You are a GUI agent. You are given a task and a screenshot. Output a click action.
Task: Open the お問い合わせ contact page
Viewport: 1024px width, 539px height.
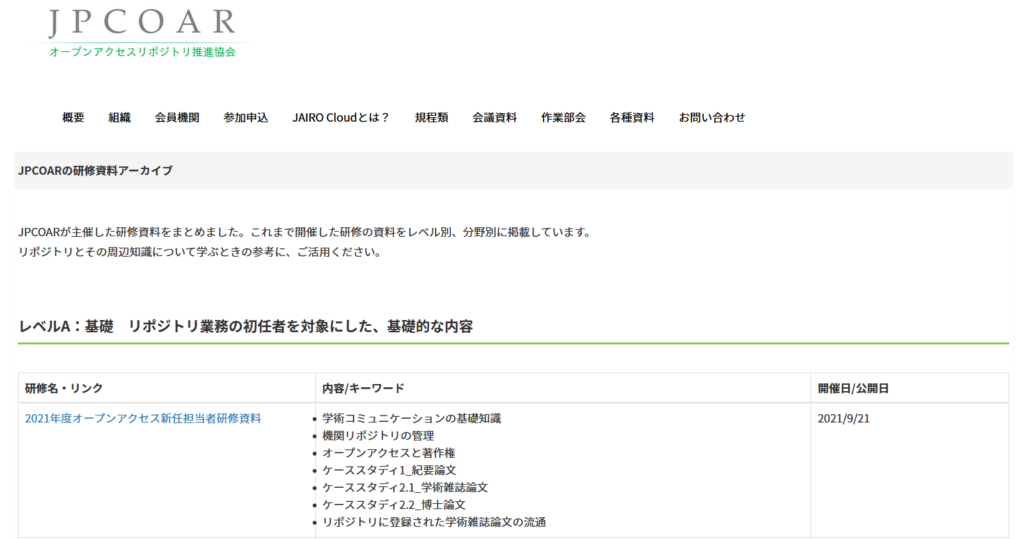712,118
